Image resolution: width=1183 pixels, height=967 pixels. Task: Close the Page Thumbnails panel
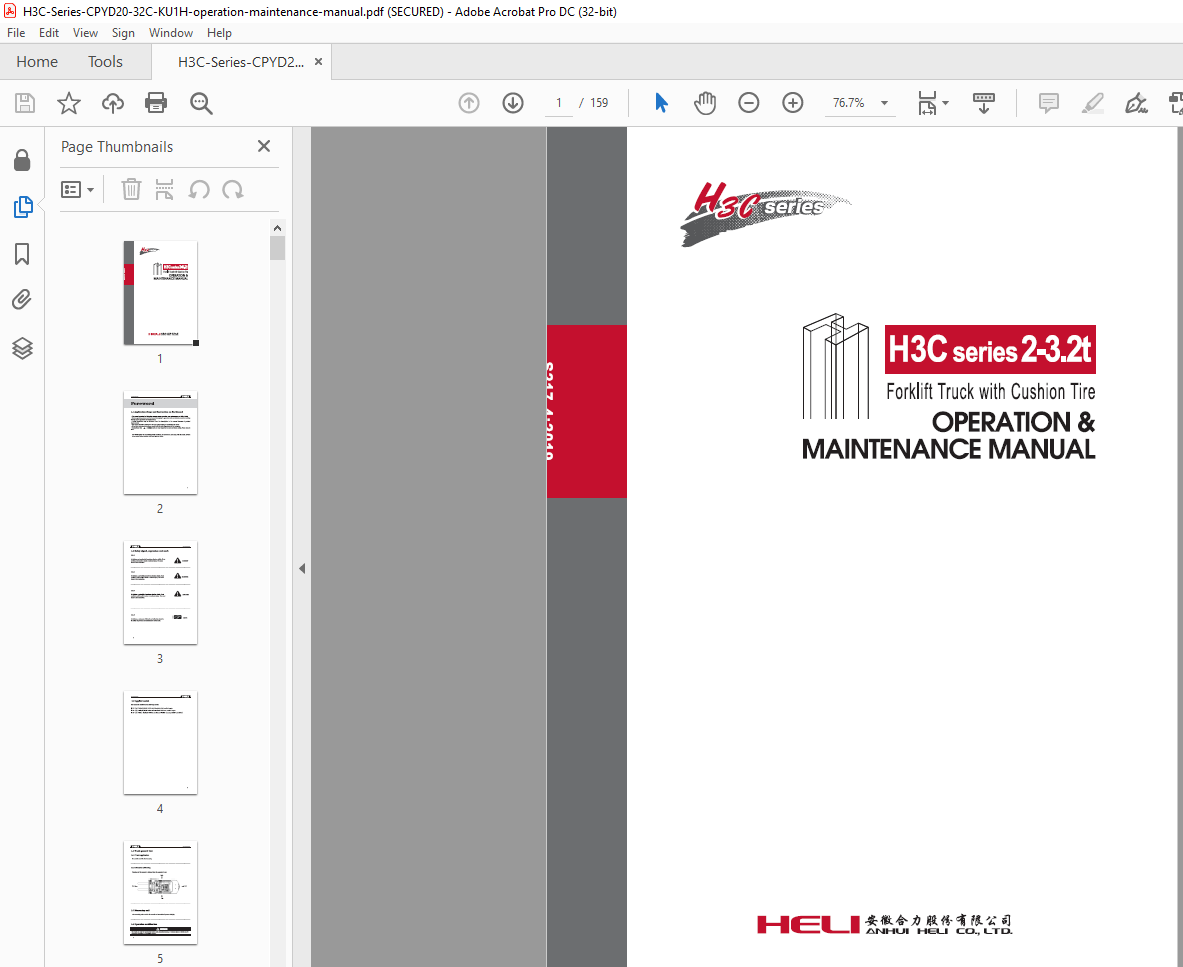[x=264, y=146]
